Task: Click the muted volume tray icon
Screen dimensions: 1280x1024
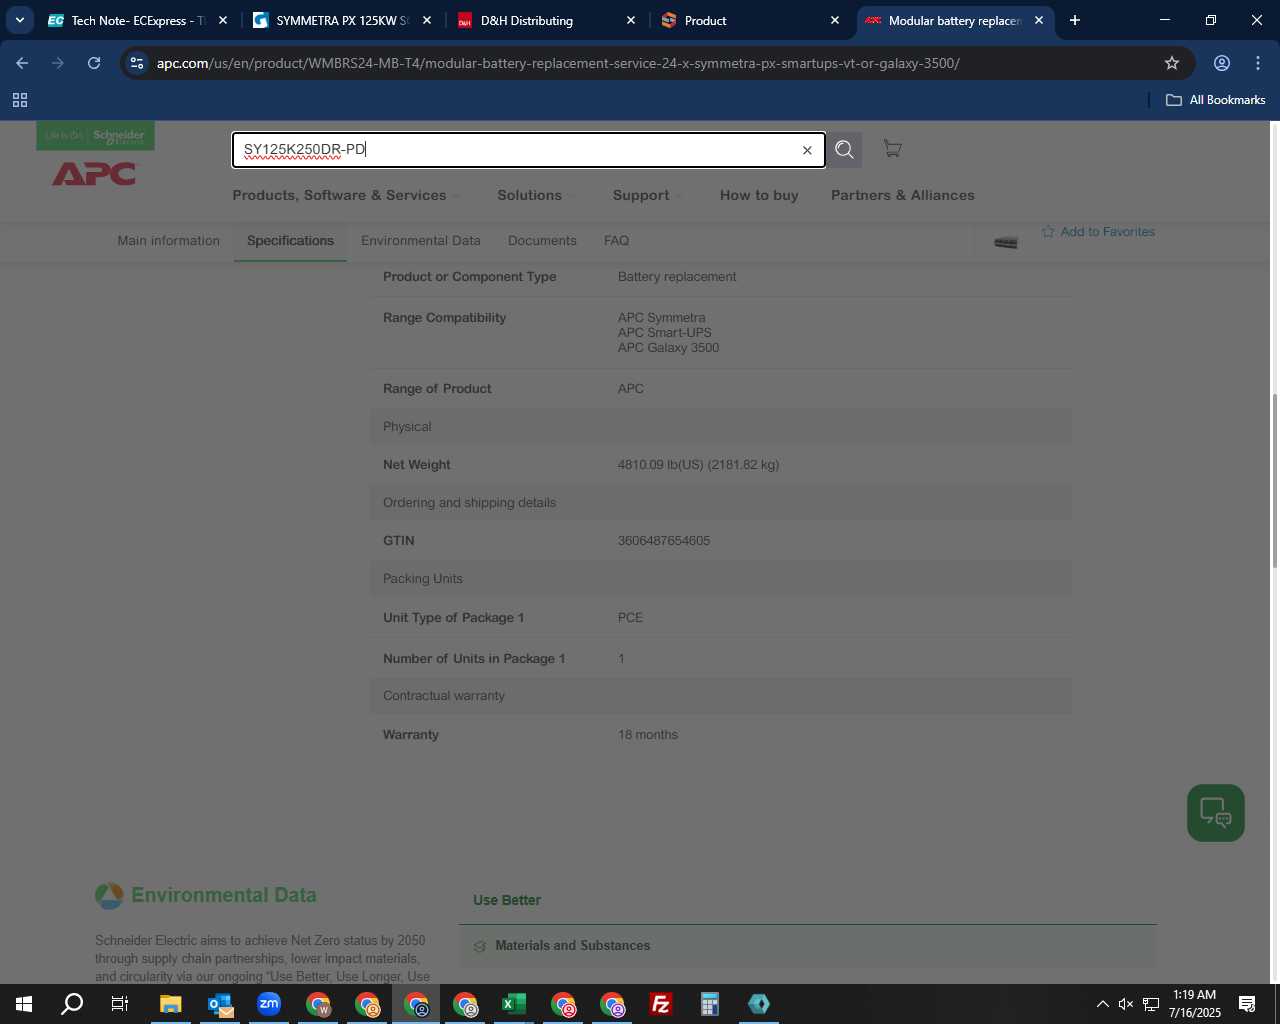Action: [1126, 1004]
